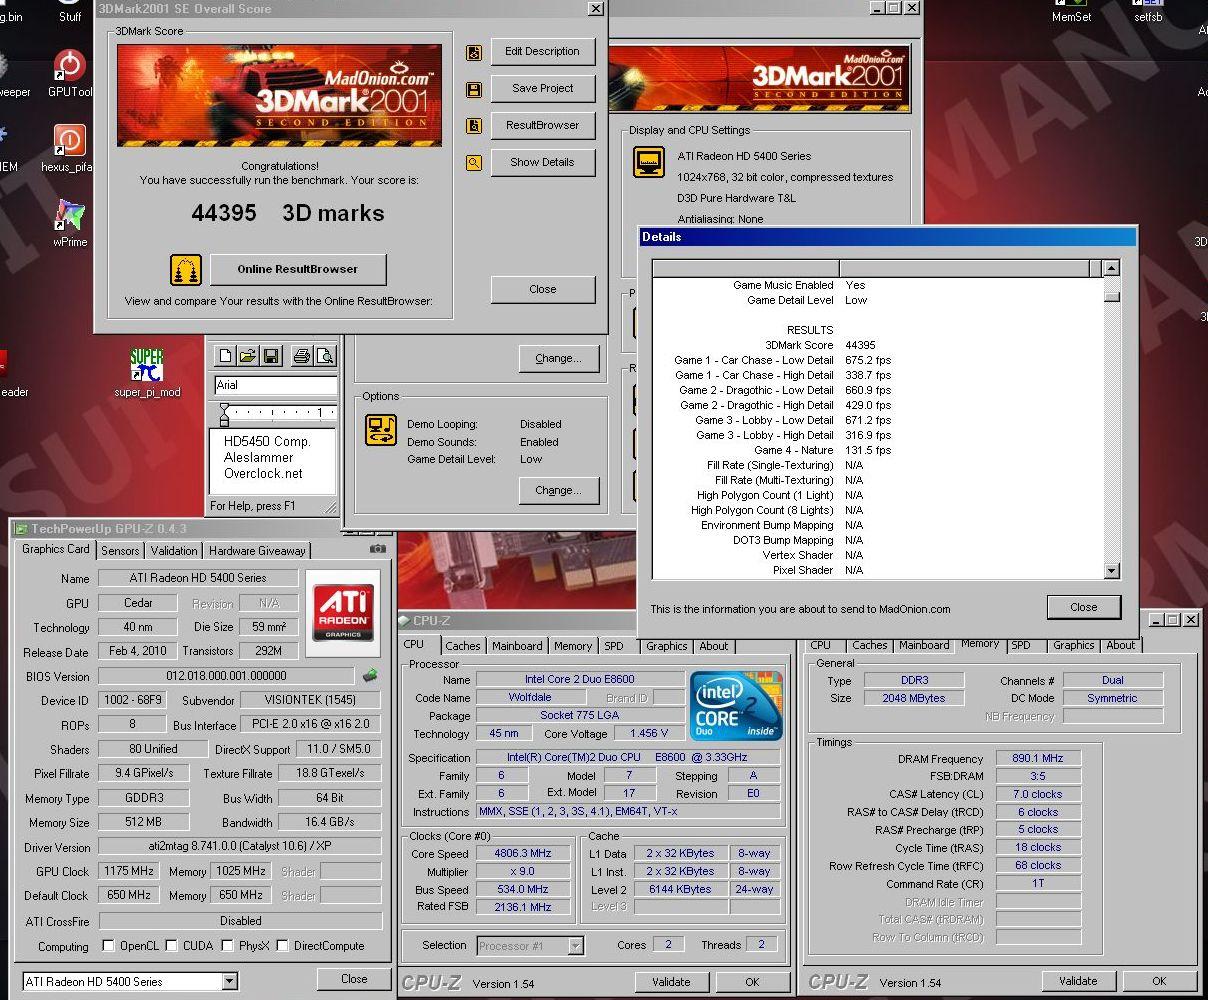Click the Edit Description icon in 3DMark
Image resolution: width=1208 pixels, height=1000 pixels.
474,52
